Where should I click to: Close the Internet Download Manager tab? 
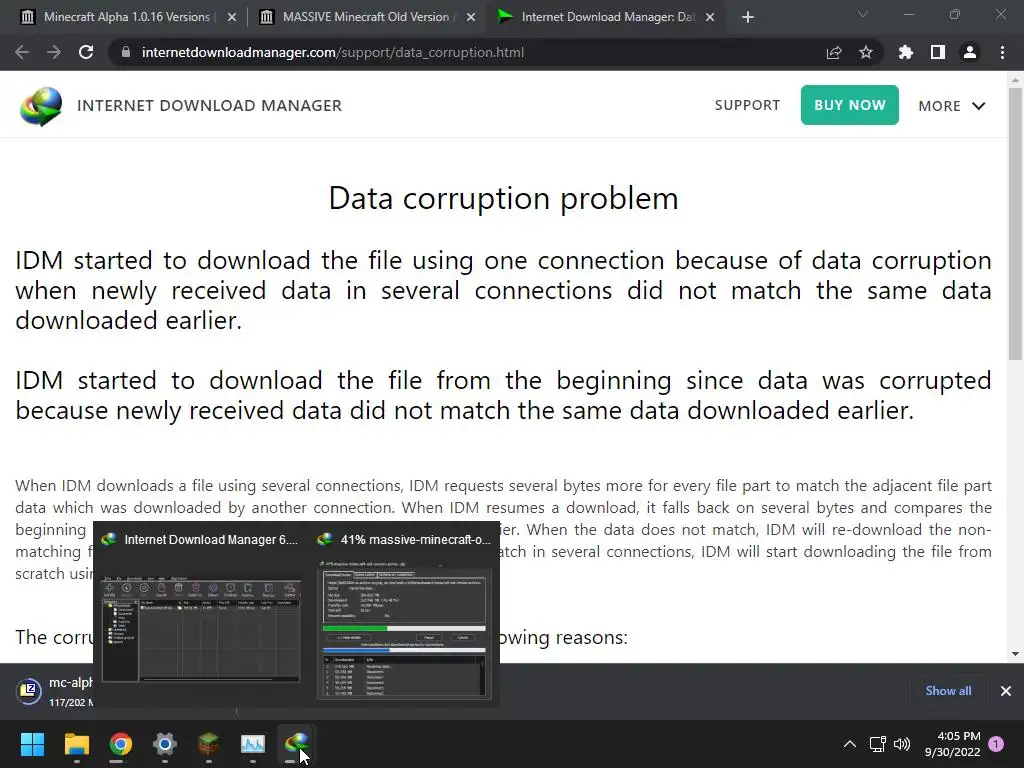(710, 17)
